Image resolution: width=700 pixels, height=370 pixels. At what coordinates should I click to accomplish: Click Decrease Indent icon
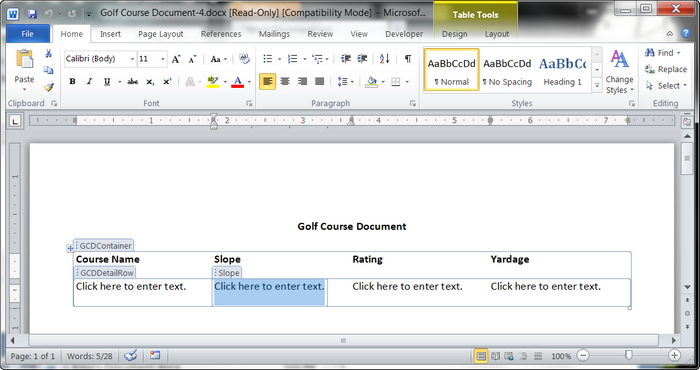(346, 59)
